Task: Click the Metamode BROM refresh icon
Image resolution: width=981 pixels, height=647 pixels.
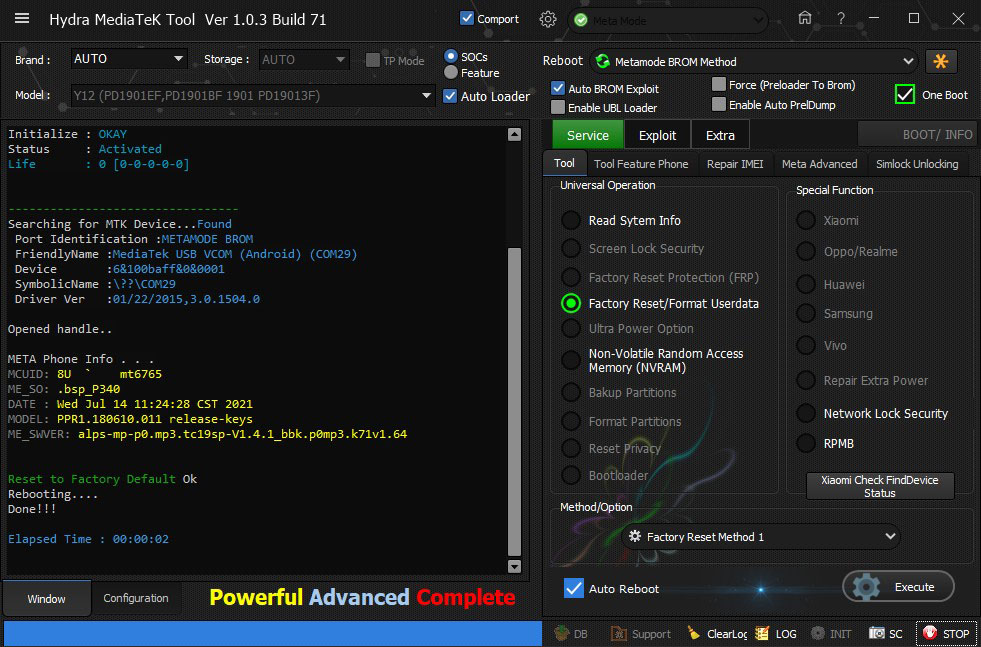Action: click(x=603, y=61)
